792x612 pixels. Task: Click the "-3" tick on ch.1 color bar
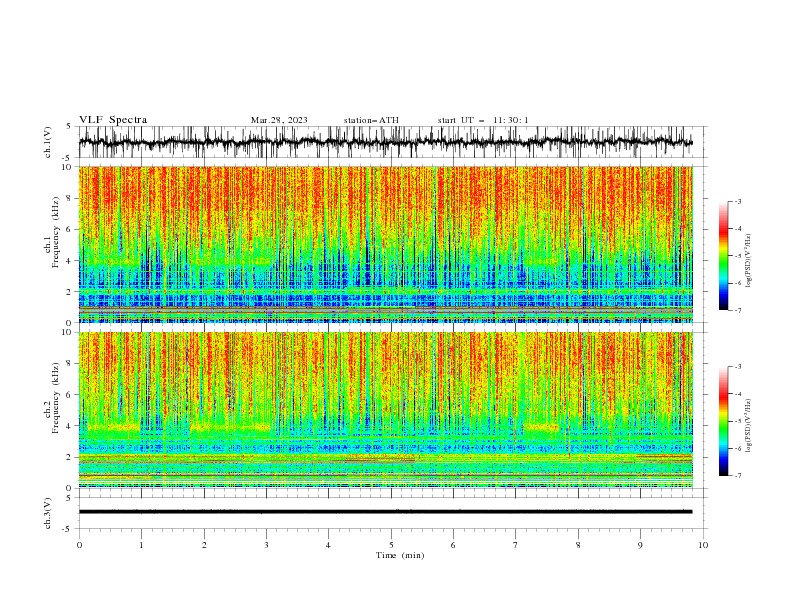pos(737,201)
